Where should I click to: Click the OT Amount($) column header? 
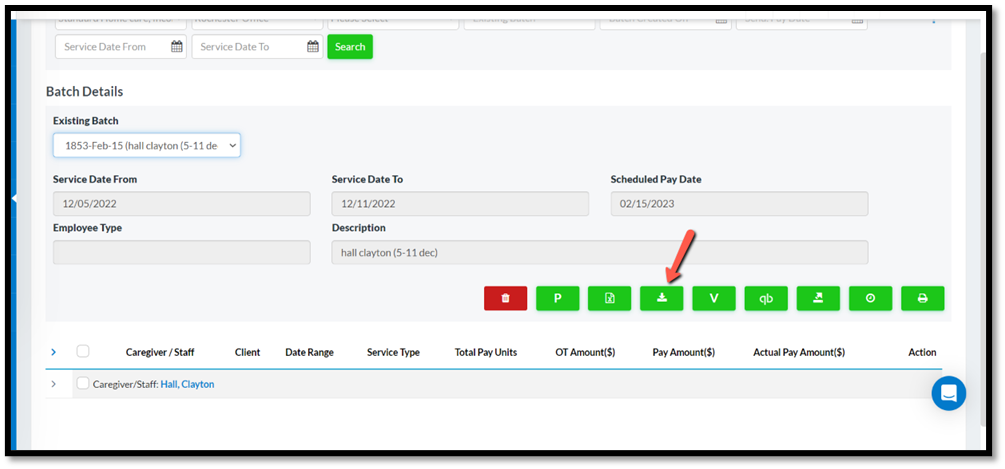click(x=585, y=352)
